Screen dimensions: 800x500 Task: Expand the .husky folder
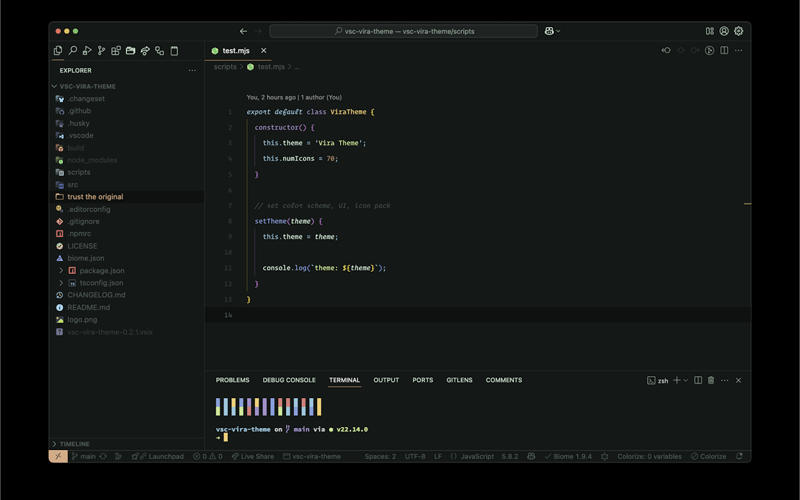tap(78, 123)
